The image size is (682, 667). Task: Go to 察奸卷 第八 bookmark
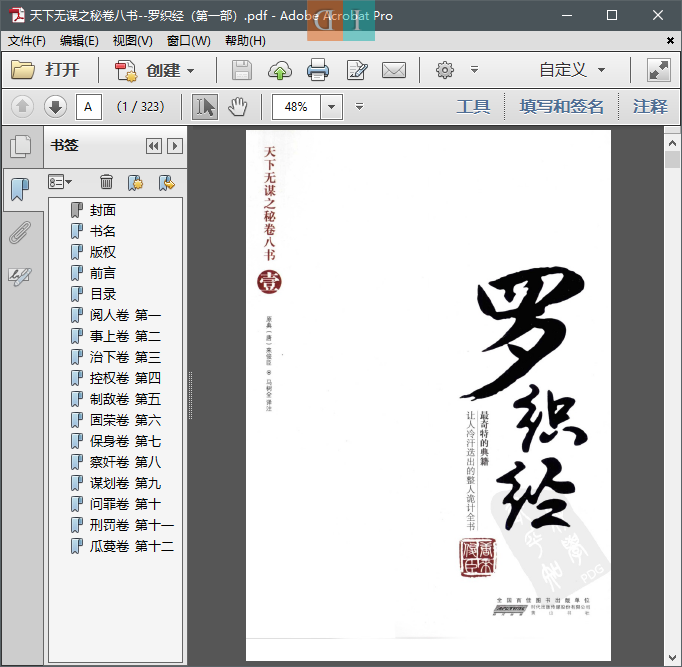[x=125, y=462]
